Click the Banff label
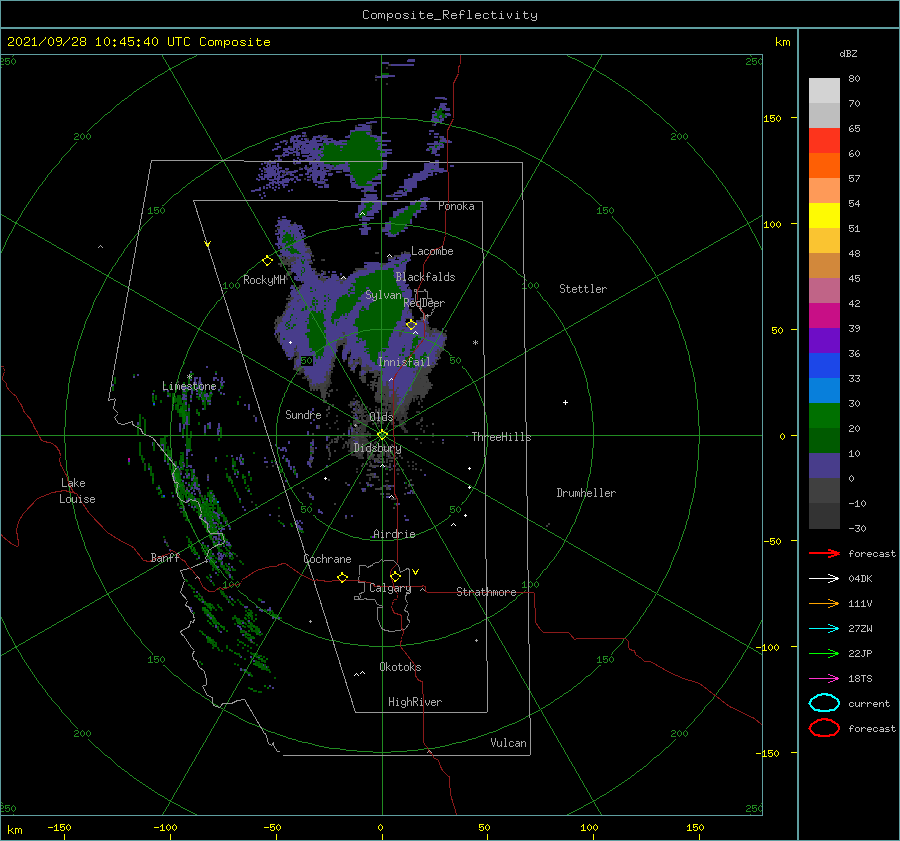Image resolution: width=900 pixels, height=841 pixels. [165, 557]
